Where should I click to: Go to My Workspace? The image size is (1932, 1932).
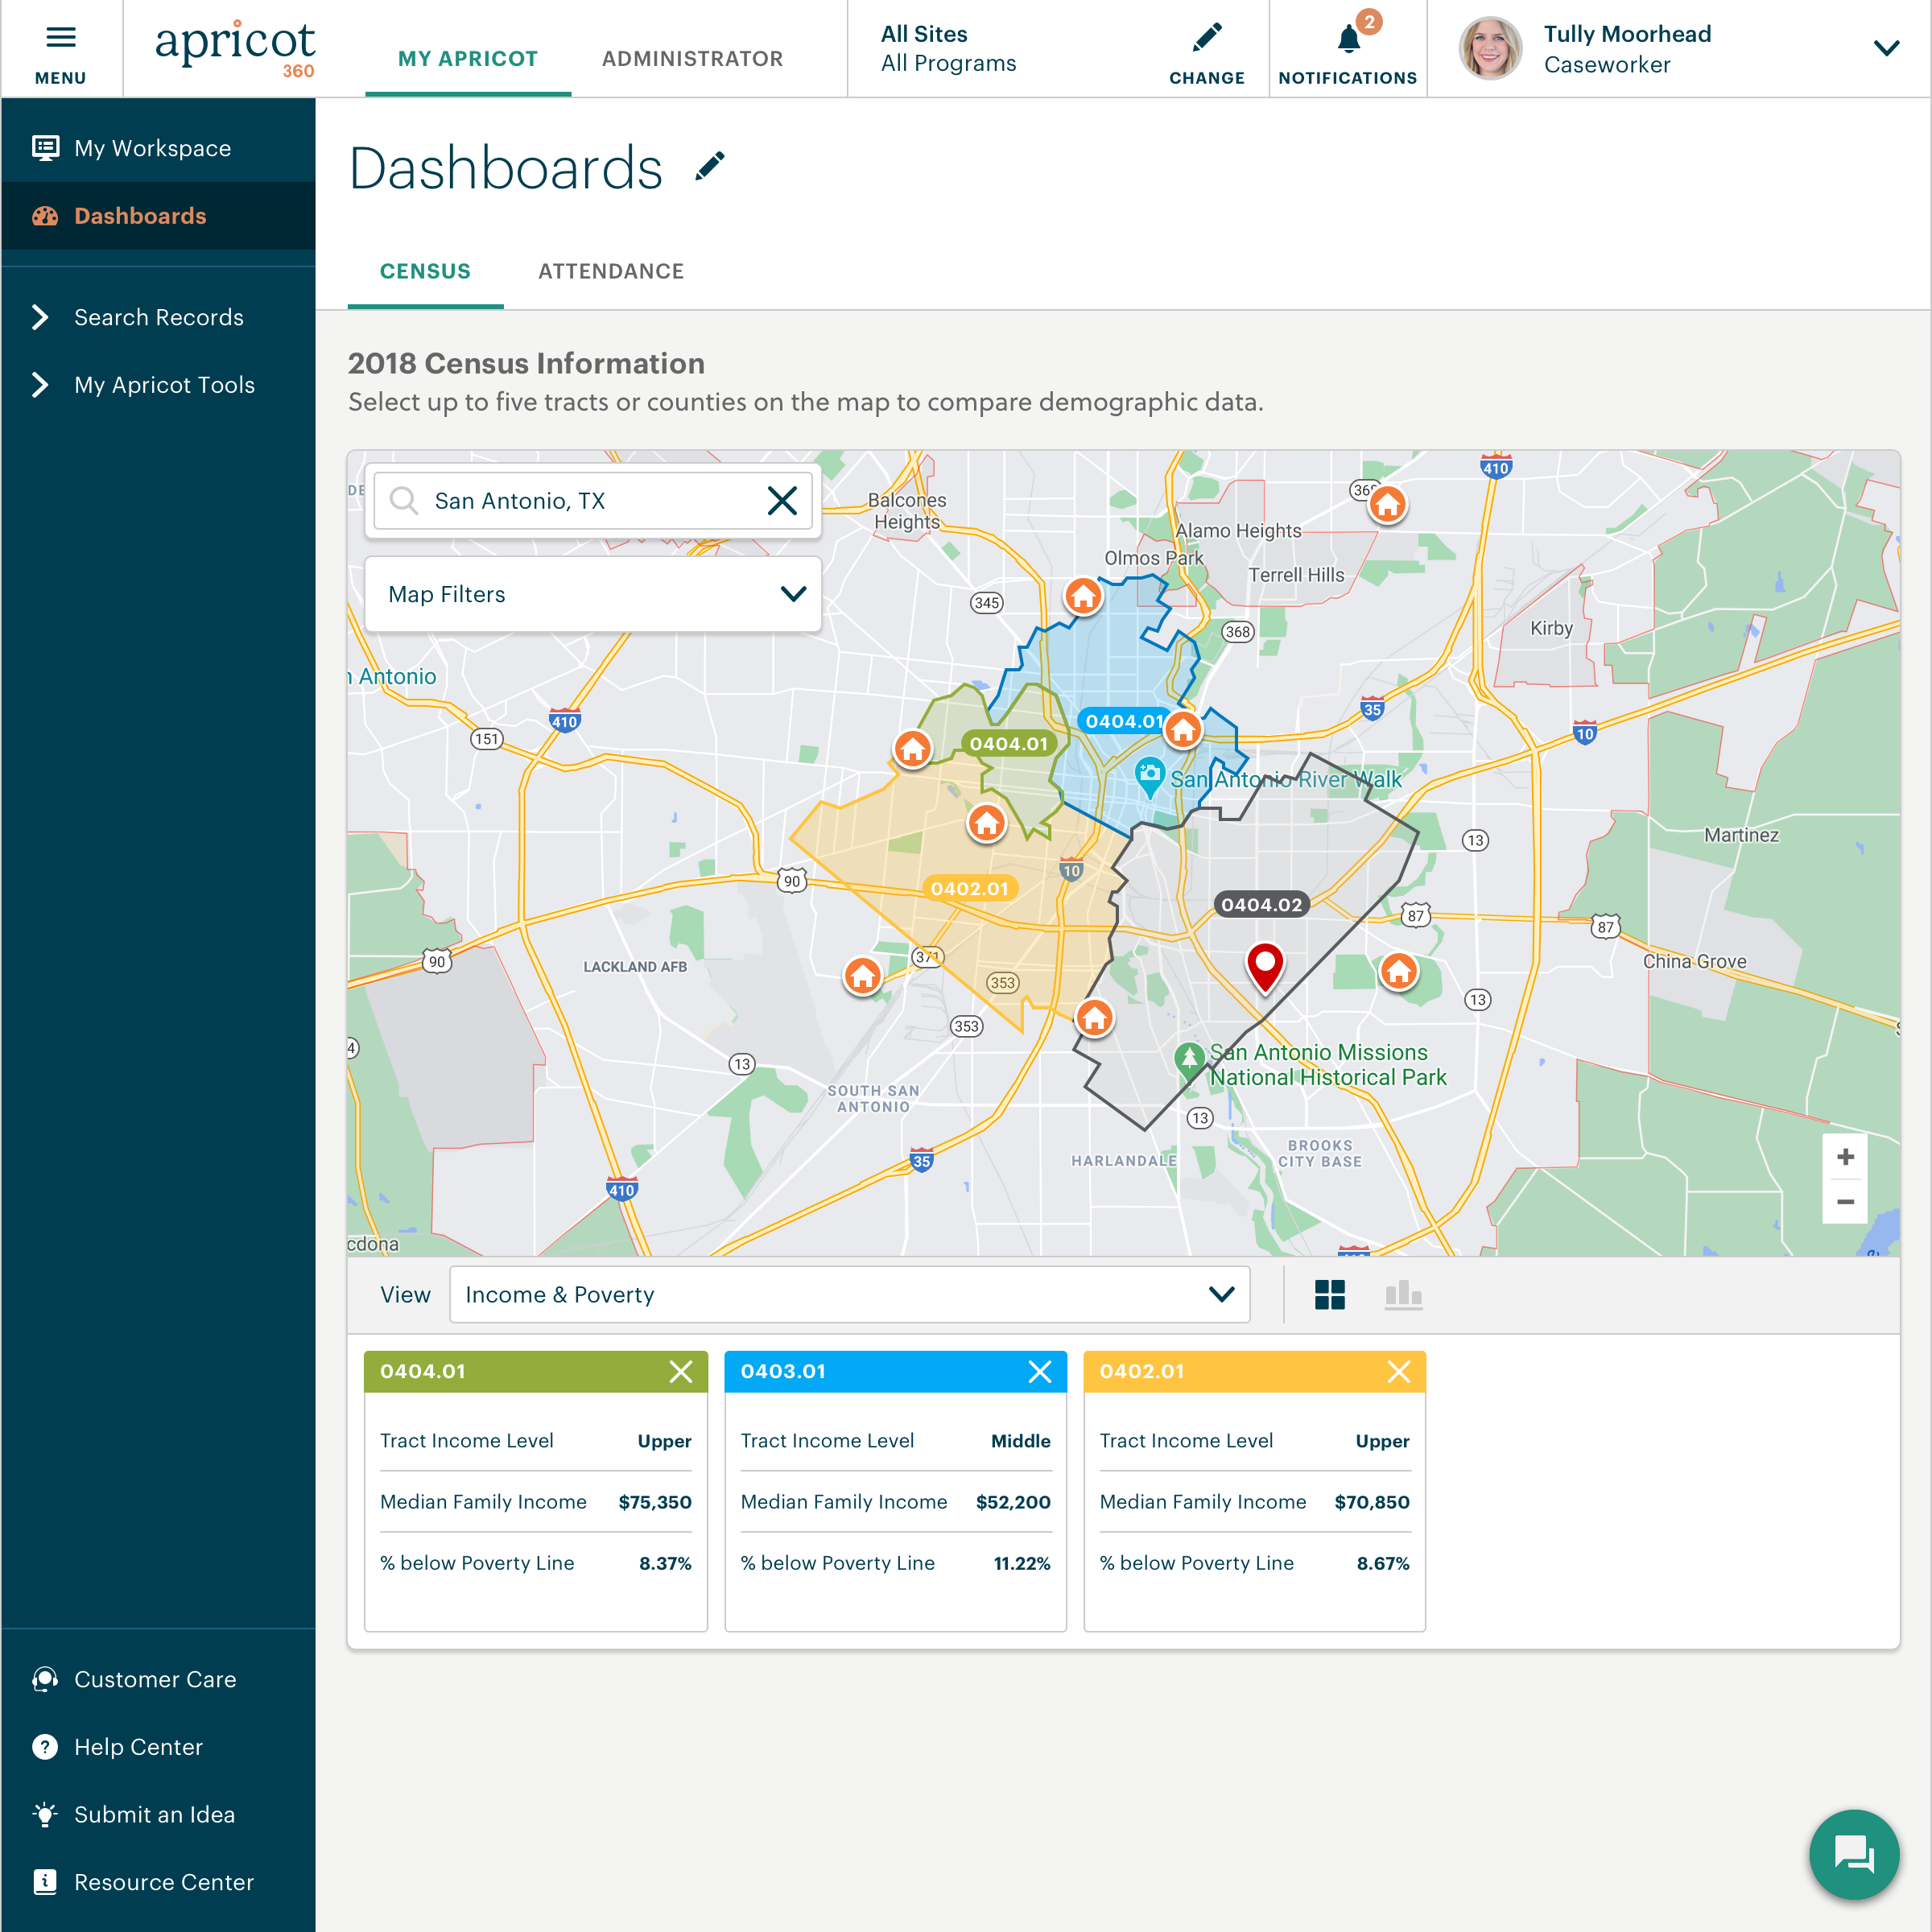(x=152, y=148)
